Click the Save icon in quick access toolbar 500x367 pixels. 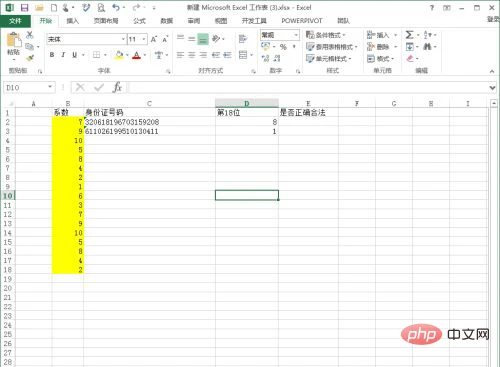[x=24, y=7]
